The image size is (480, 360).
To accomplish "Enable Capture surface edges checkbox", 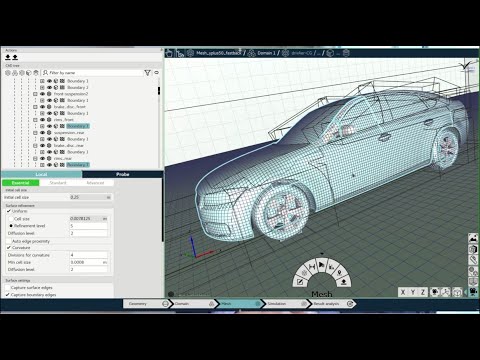I will 8,287.
